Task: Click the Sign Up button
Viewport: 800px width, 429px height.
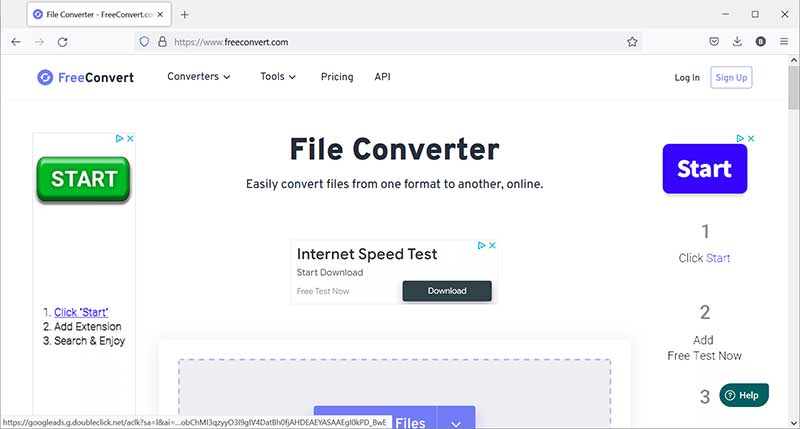Action: point(731,78)
